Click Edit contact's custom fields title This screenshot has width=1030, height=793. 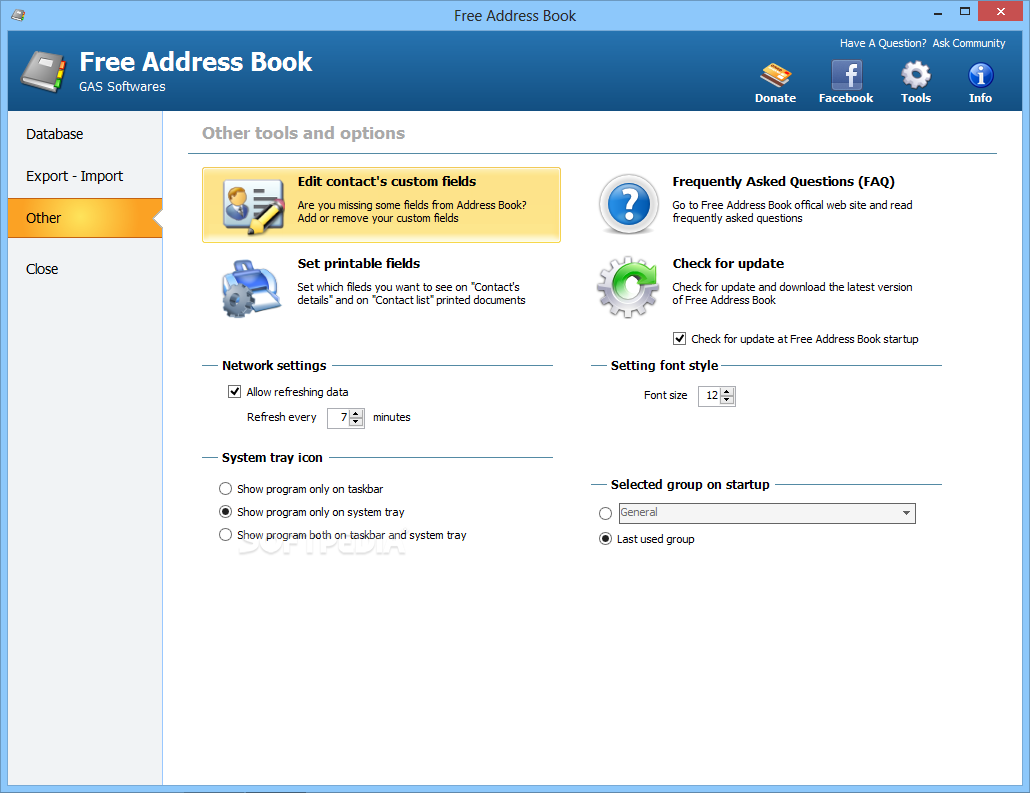tap(387, 182)
